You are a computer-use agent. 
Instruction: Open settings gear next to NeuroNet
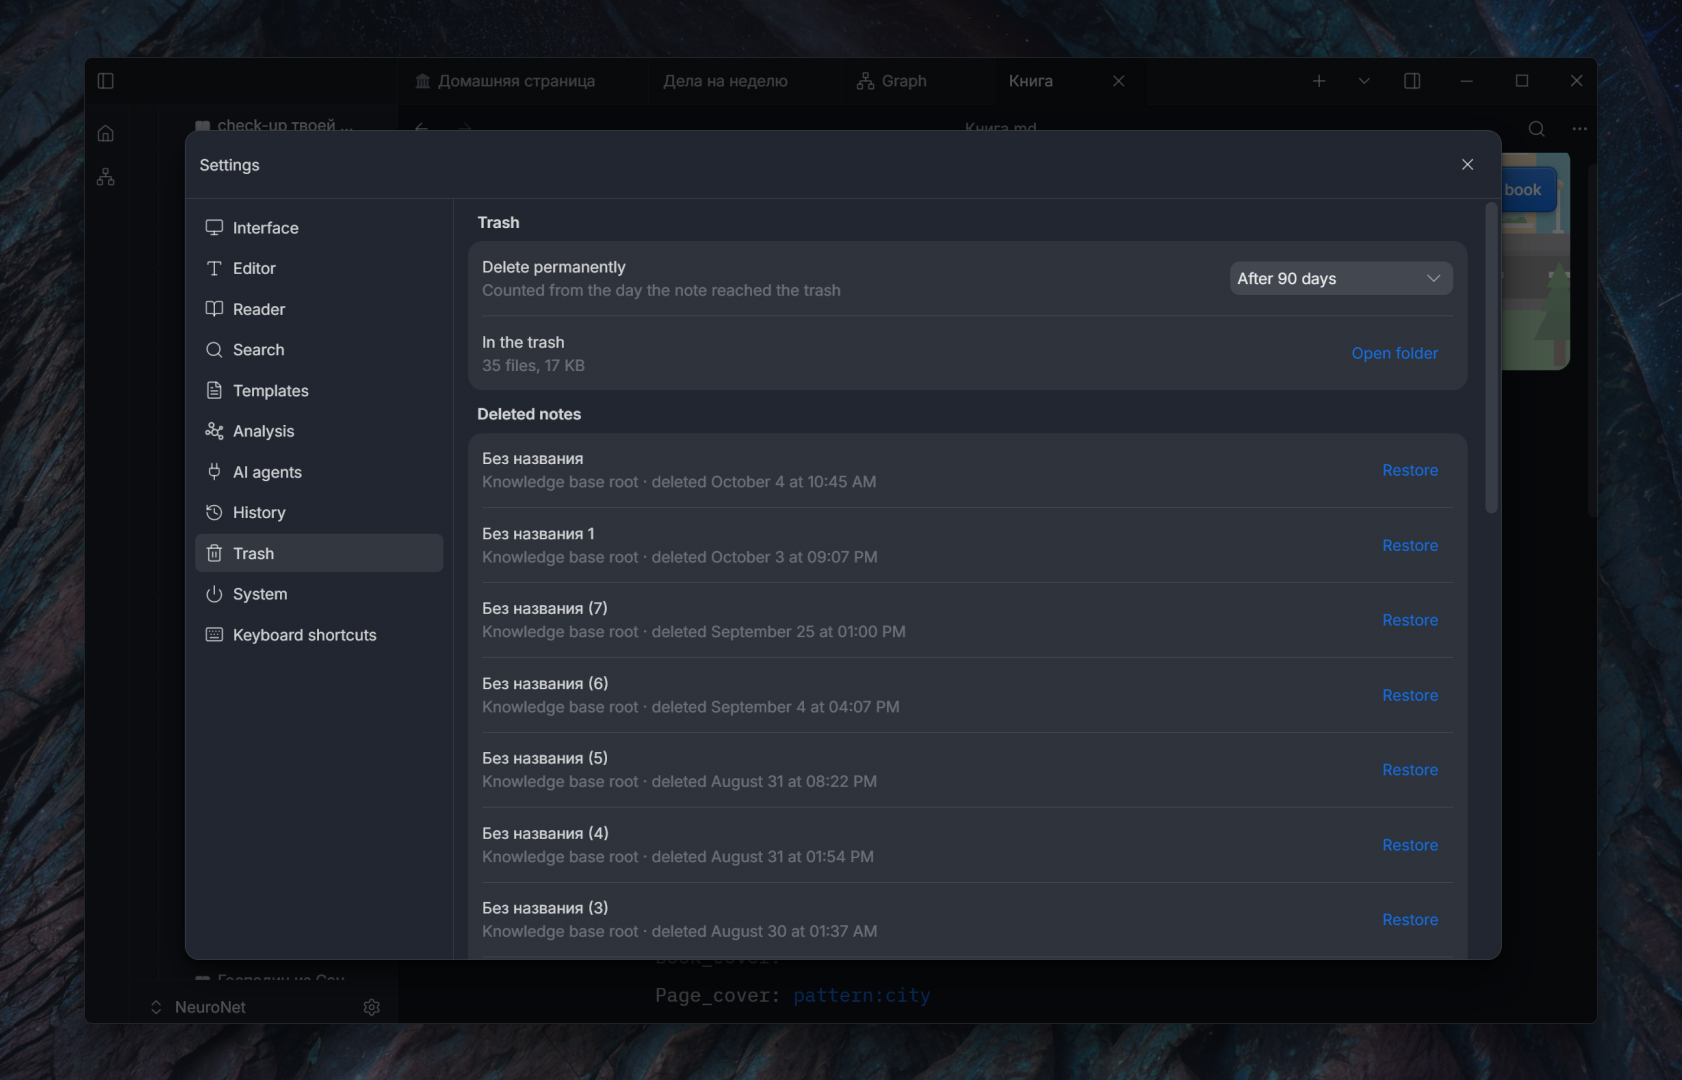point(372,1007)
